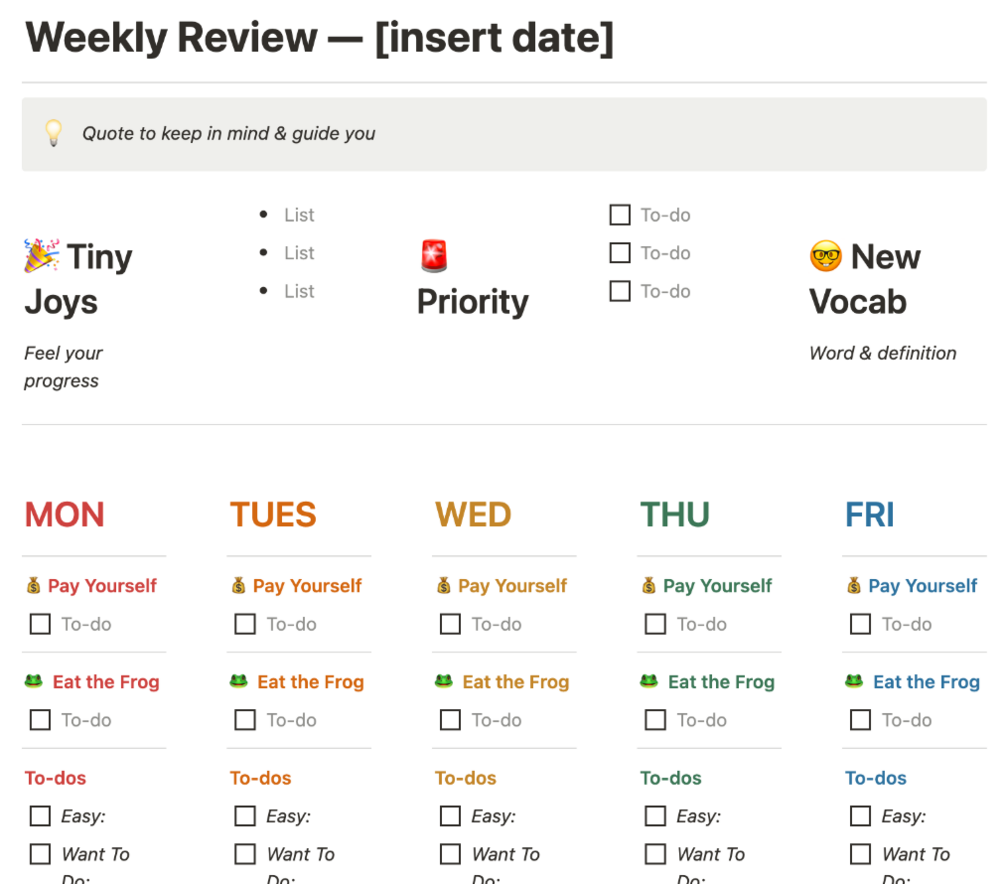Click the quote text in the callout block
Viewport: 1005px width, 884px height.
point(229,133)
